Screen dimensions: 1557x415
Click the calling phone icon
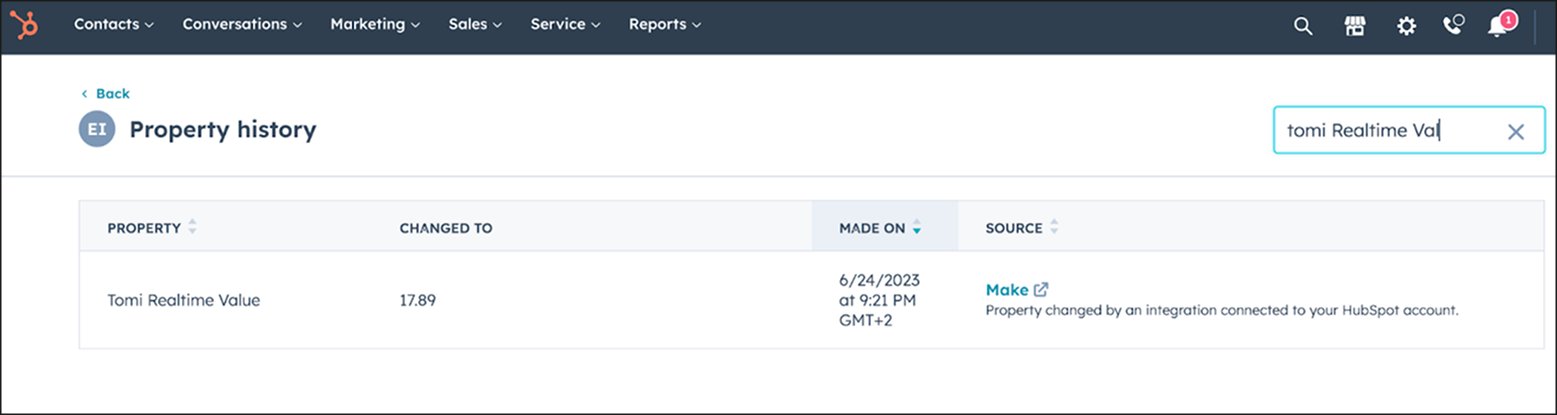coord(1453,25)
